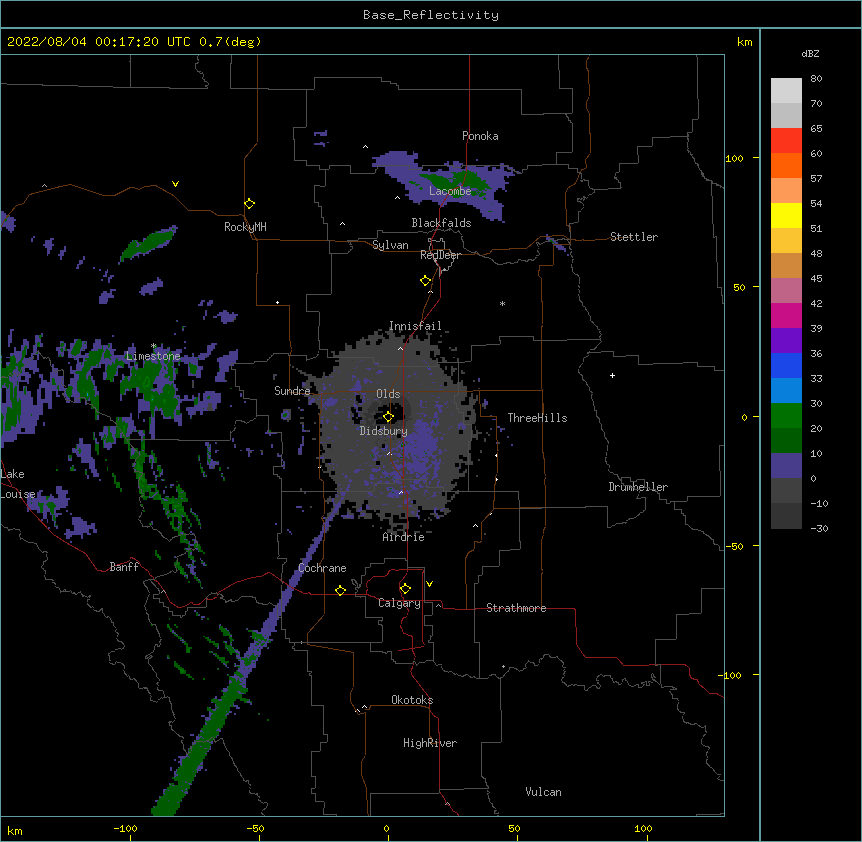Click the Sylvan label
Image resolution: width=862 pixels, height=842 pixels.
pos(390,245)
